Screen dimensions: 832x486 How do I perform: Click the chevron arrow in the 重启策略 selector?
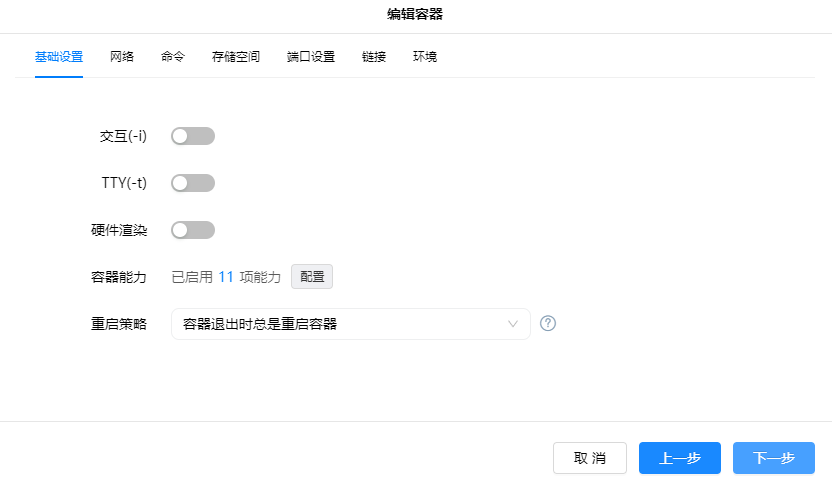pyautogui.click(x=513, y=324)
